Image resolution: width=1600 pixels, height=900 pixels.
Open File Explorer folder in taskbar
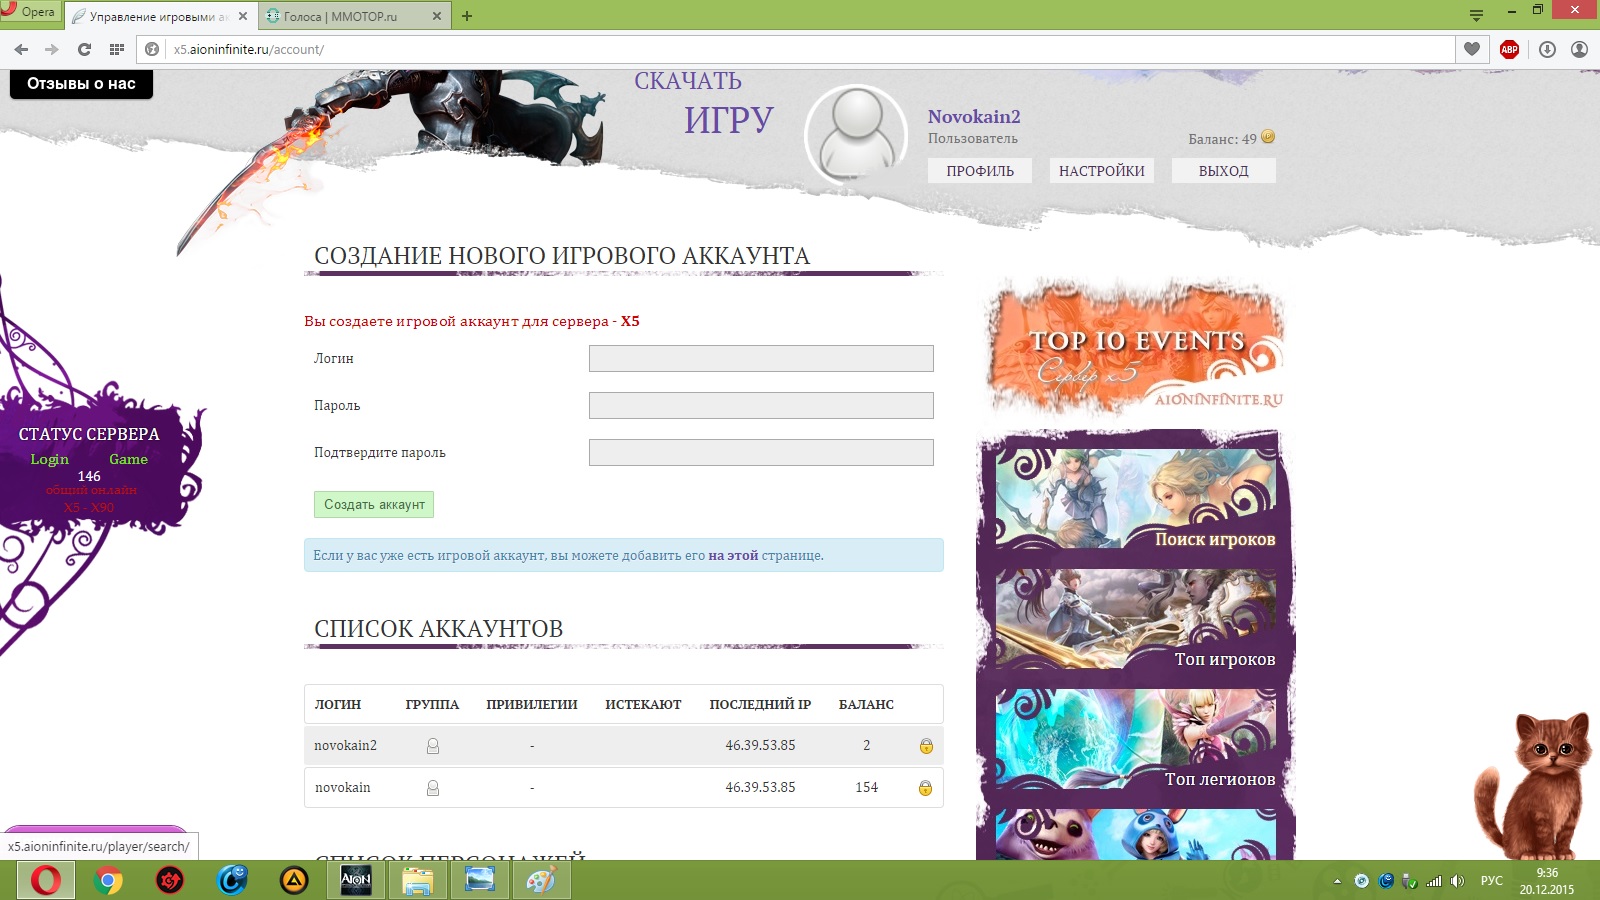418,880
